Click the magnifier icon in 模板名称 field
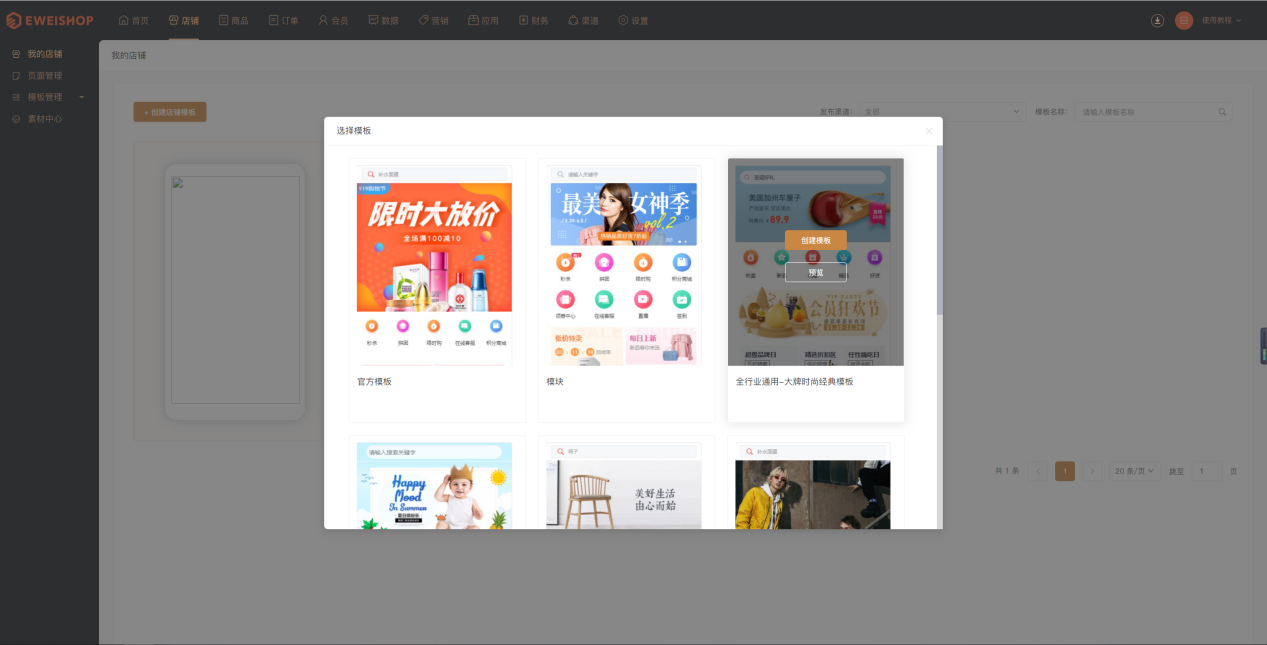 [x=1222, y=112]
